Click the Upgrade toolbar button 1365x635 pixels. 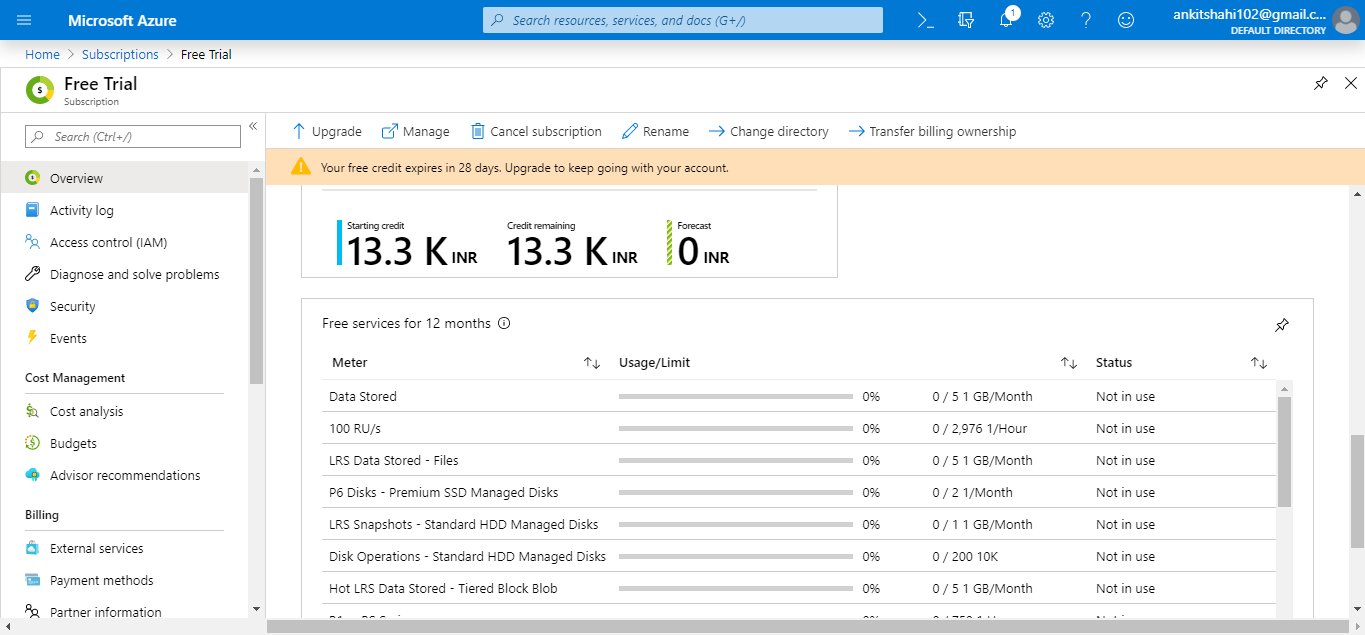[x=326, y=131]
